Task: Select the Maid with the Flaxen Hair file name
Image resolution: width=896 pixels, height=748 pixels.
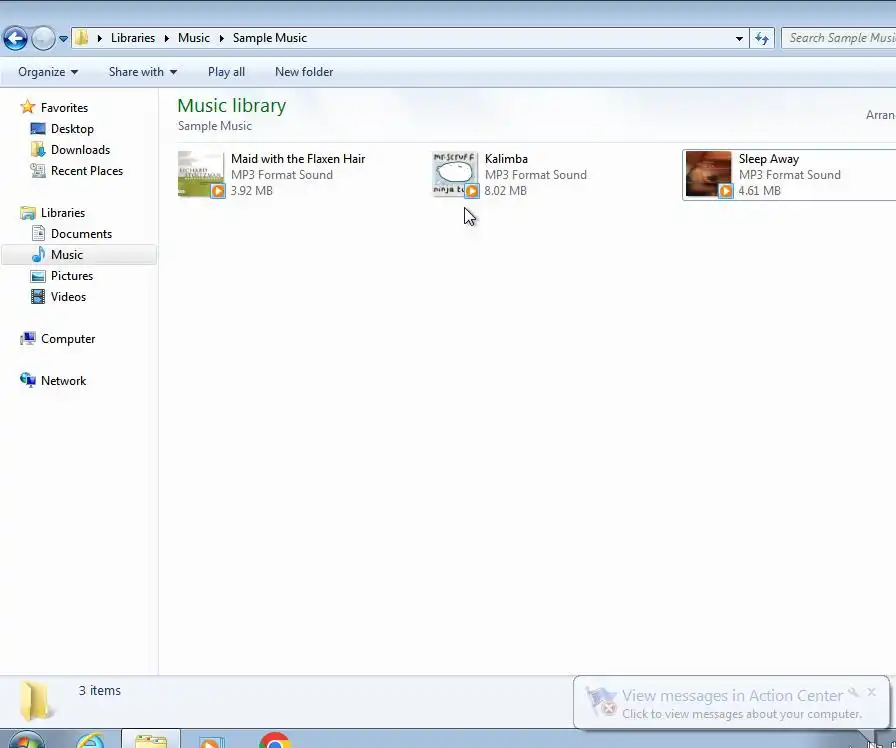Action: click(x=298, y=159)
